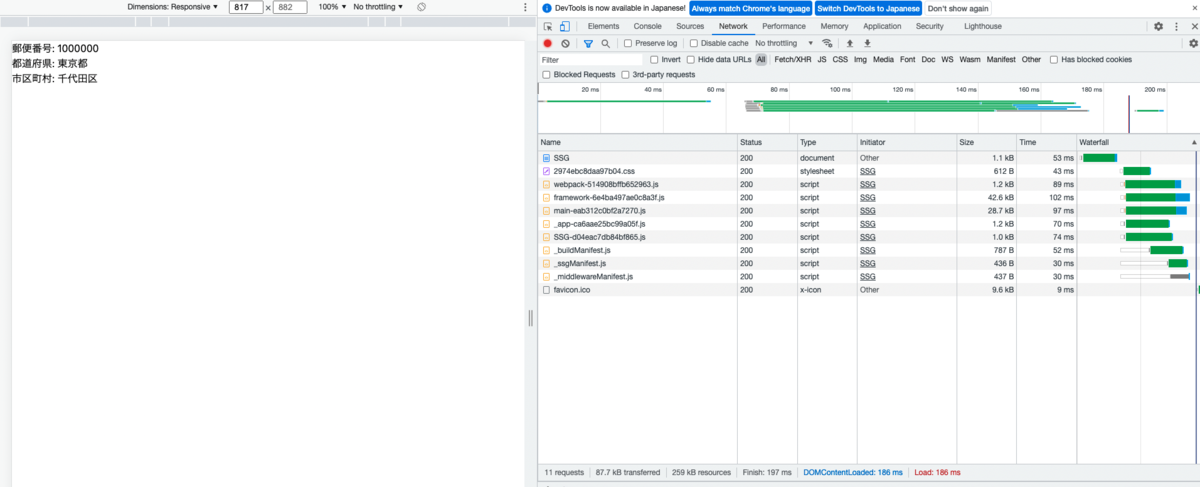
Task: Click the panel divider drag handle
Action: (530, 318)
